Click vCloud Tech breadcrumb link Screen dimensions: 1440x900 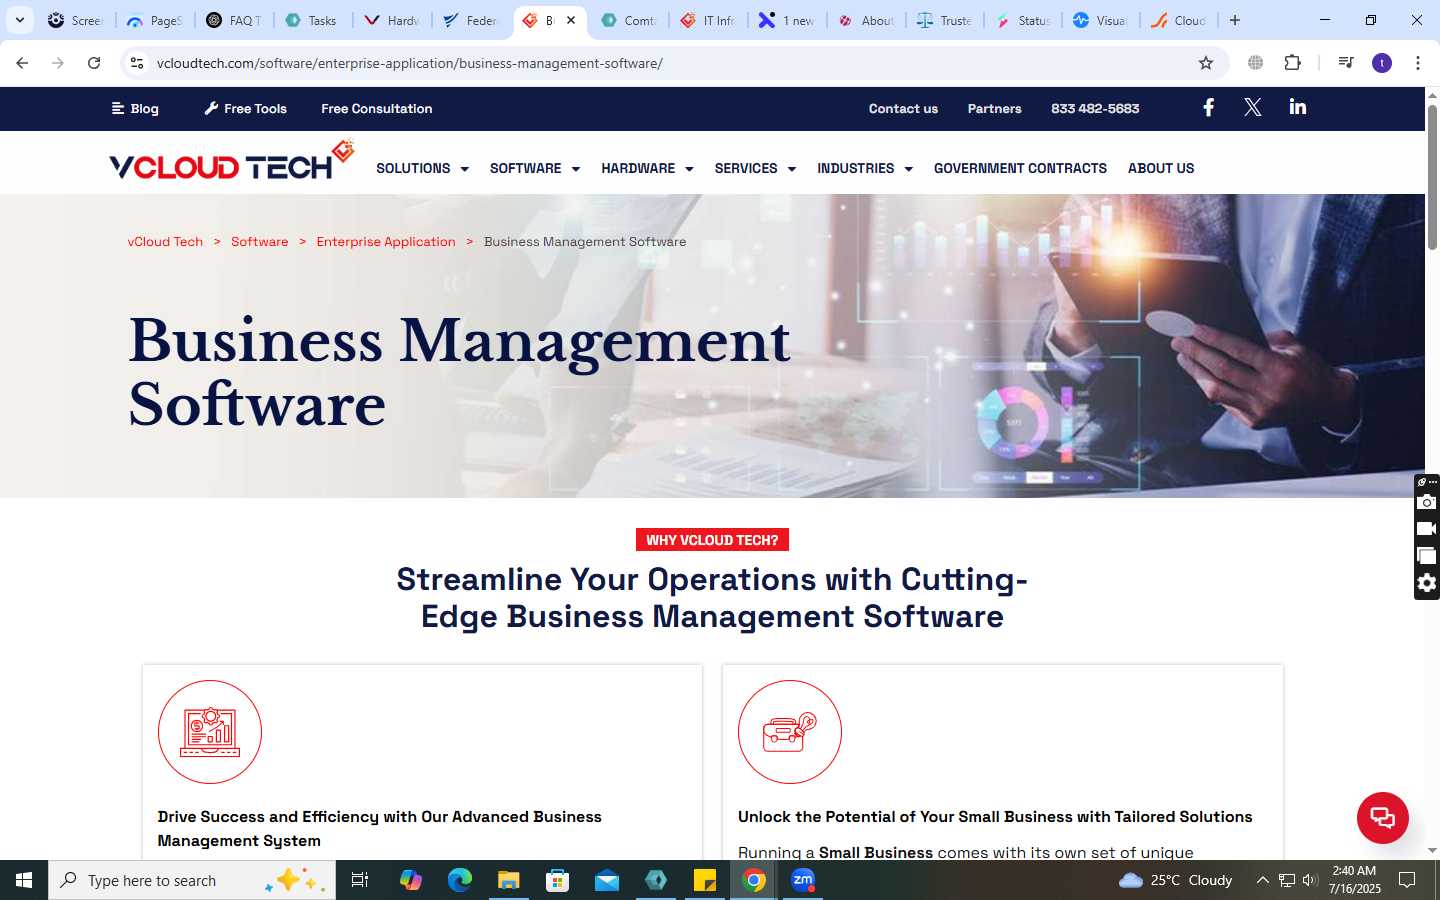pyautogui.click(x=165, y=241)
